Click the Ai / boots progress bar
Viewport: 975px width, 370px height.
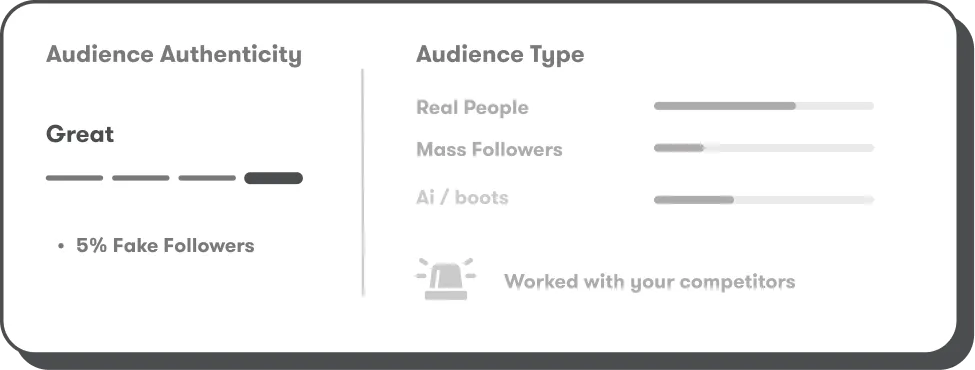pos(764,200)
